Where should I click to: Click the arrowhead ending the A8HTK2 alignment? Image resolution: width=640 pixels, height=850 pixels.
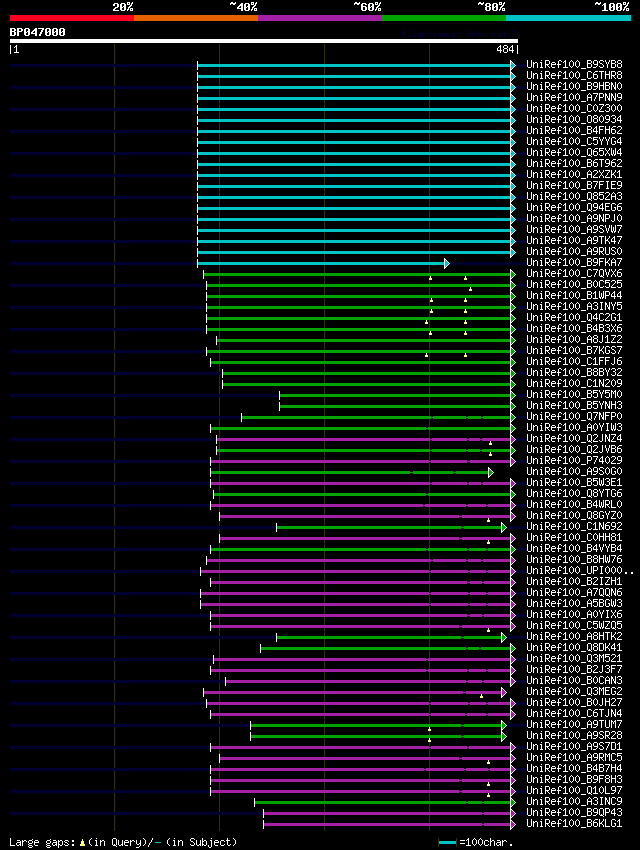pyautogui.click(x=503, y=638)
